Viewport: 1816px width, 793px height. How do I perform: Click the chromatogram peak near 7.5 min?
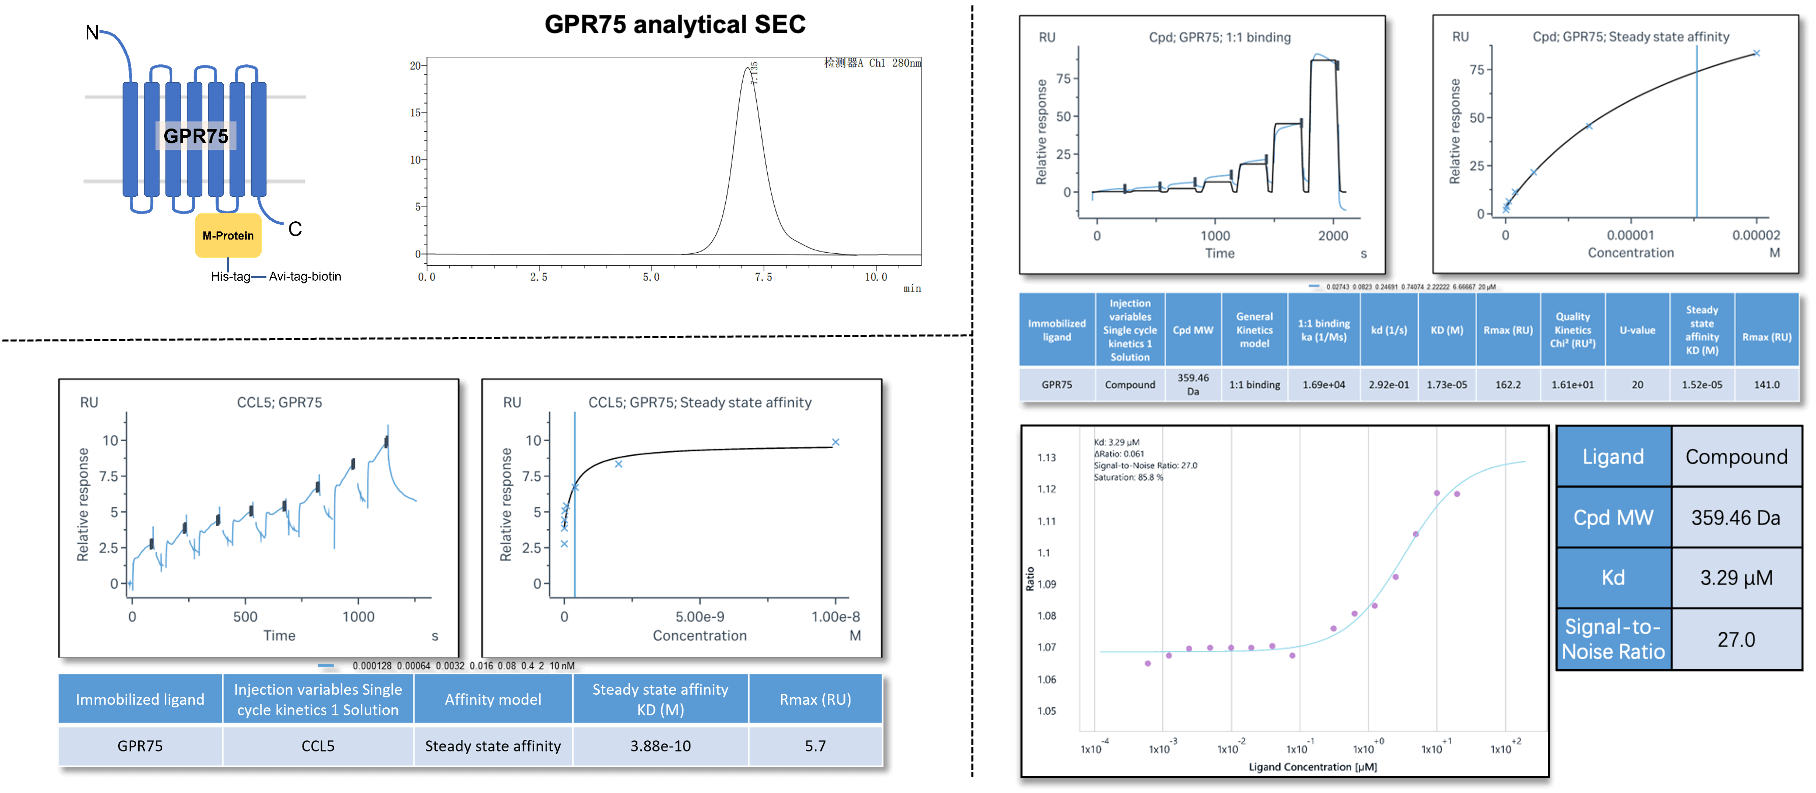tap(748, 70)
